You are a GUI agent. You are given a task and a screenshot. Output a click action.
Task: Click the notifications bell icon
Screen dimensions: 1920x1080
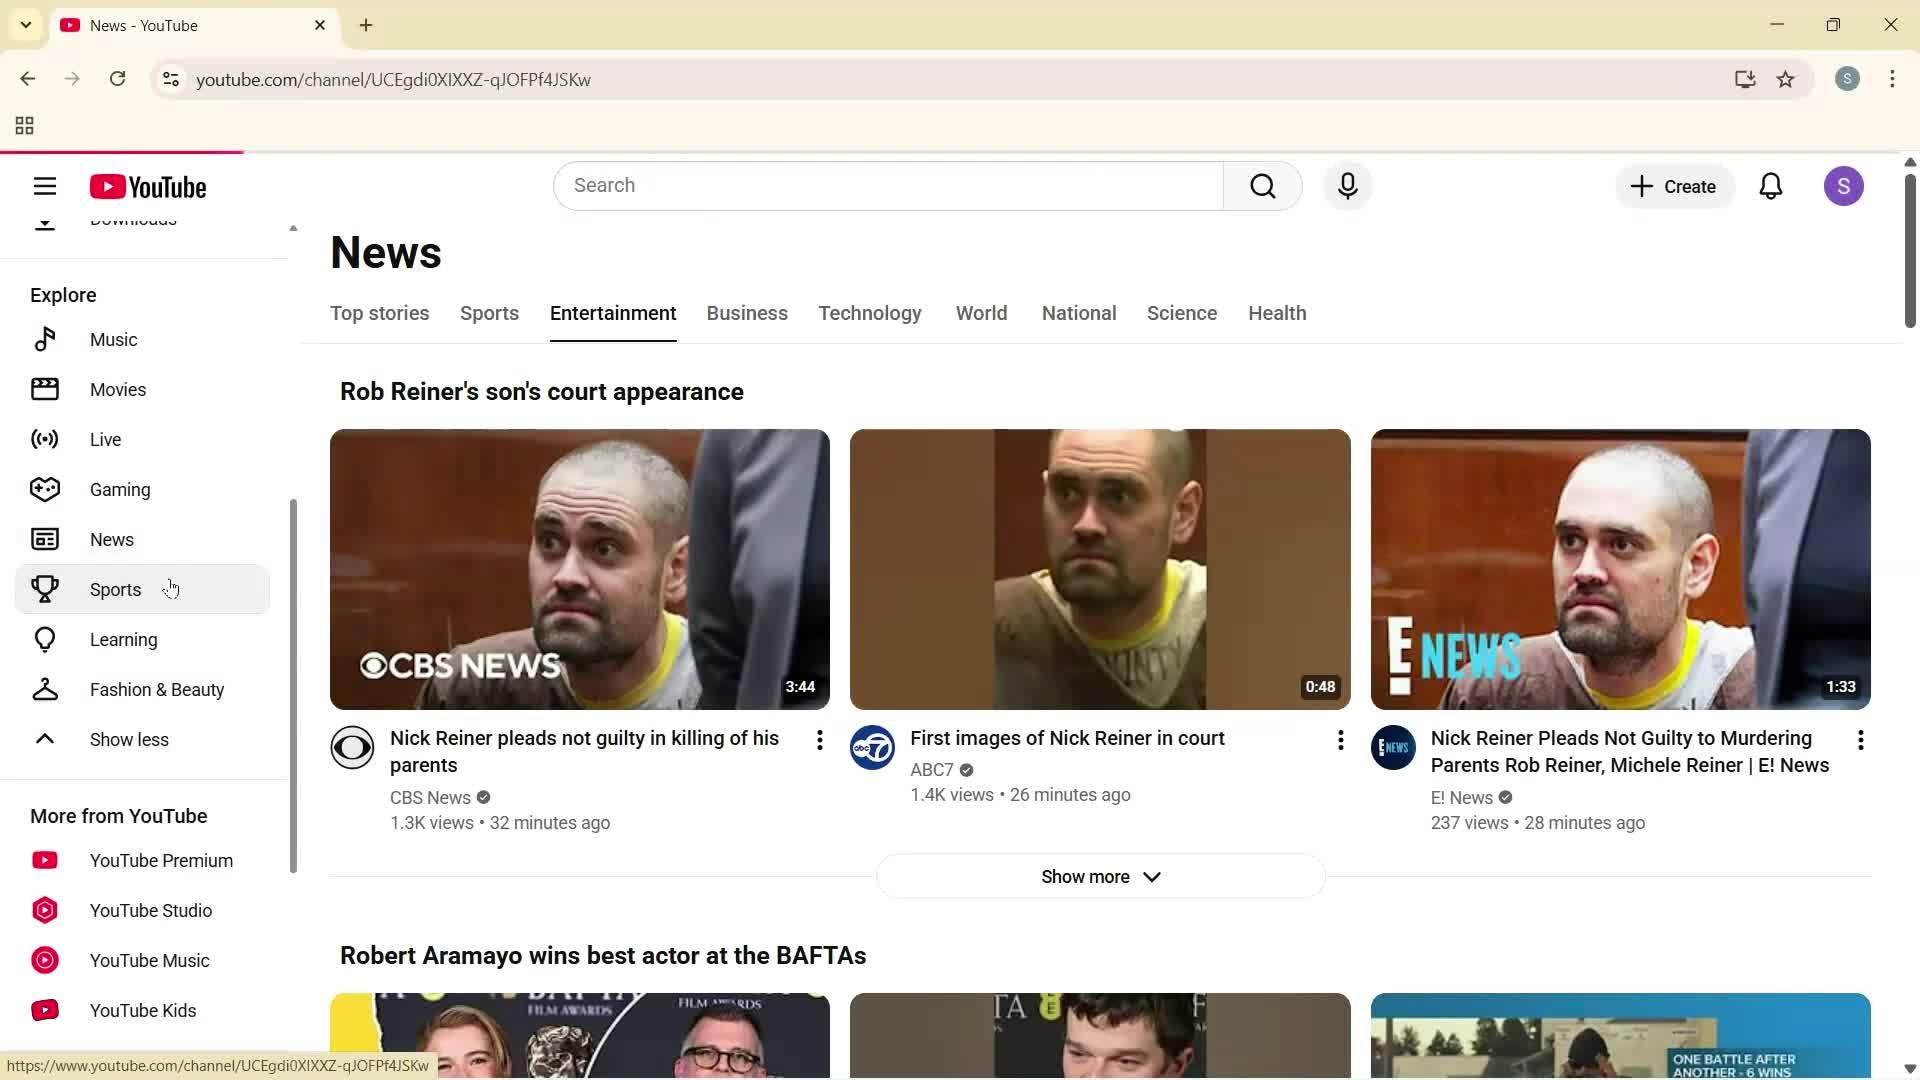pyautogui.click(x=1771, y=185)
